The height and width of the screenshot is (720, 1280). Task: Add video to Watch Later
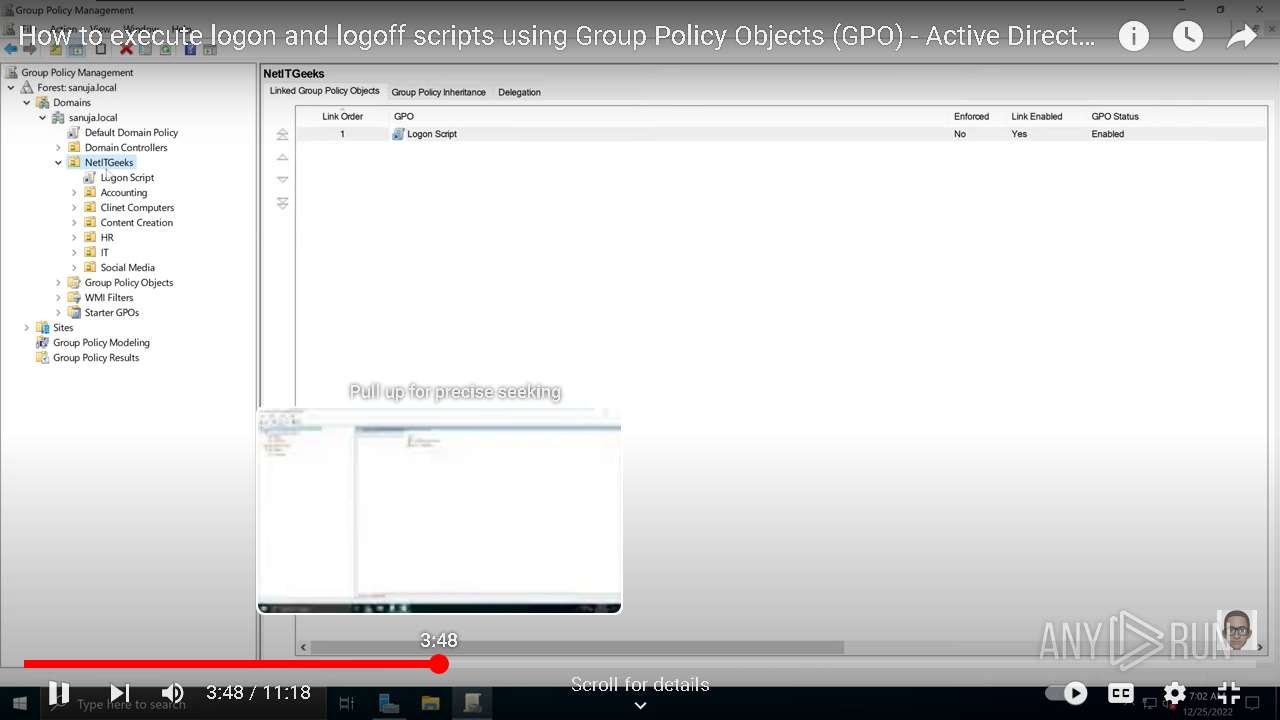1187,37
